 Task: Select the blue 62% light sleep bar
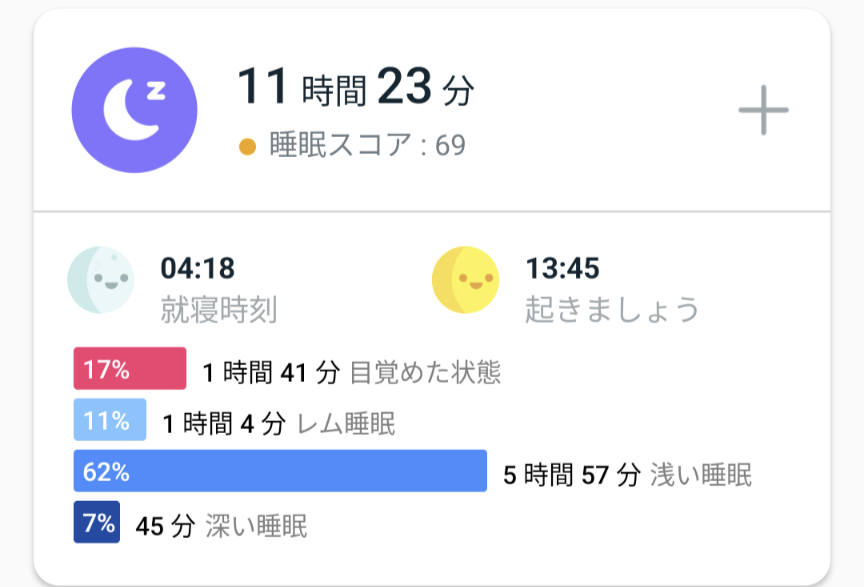[280, 471]
